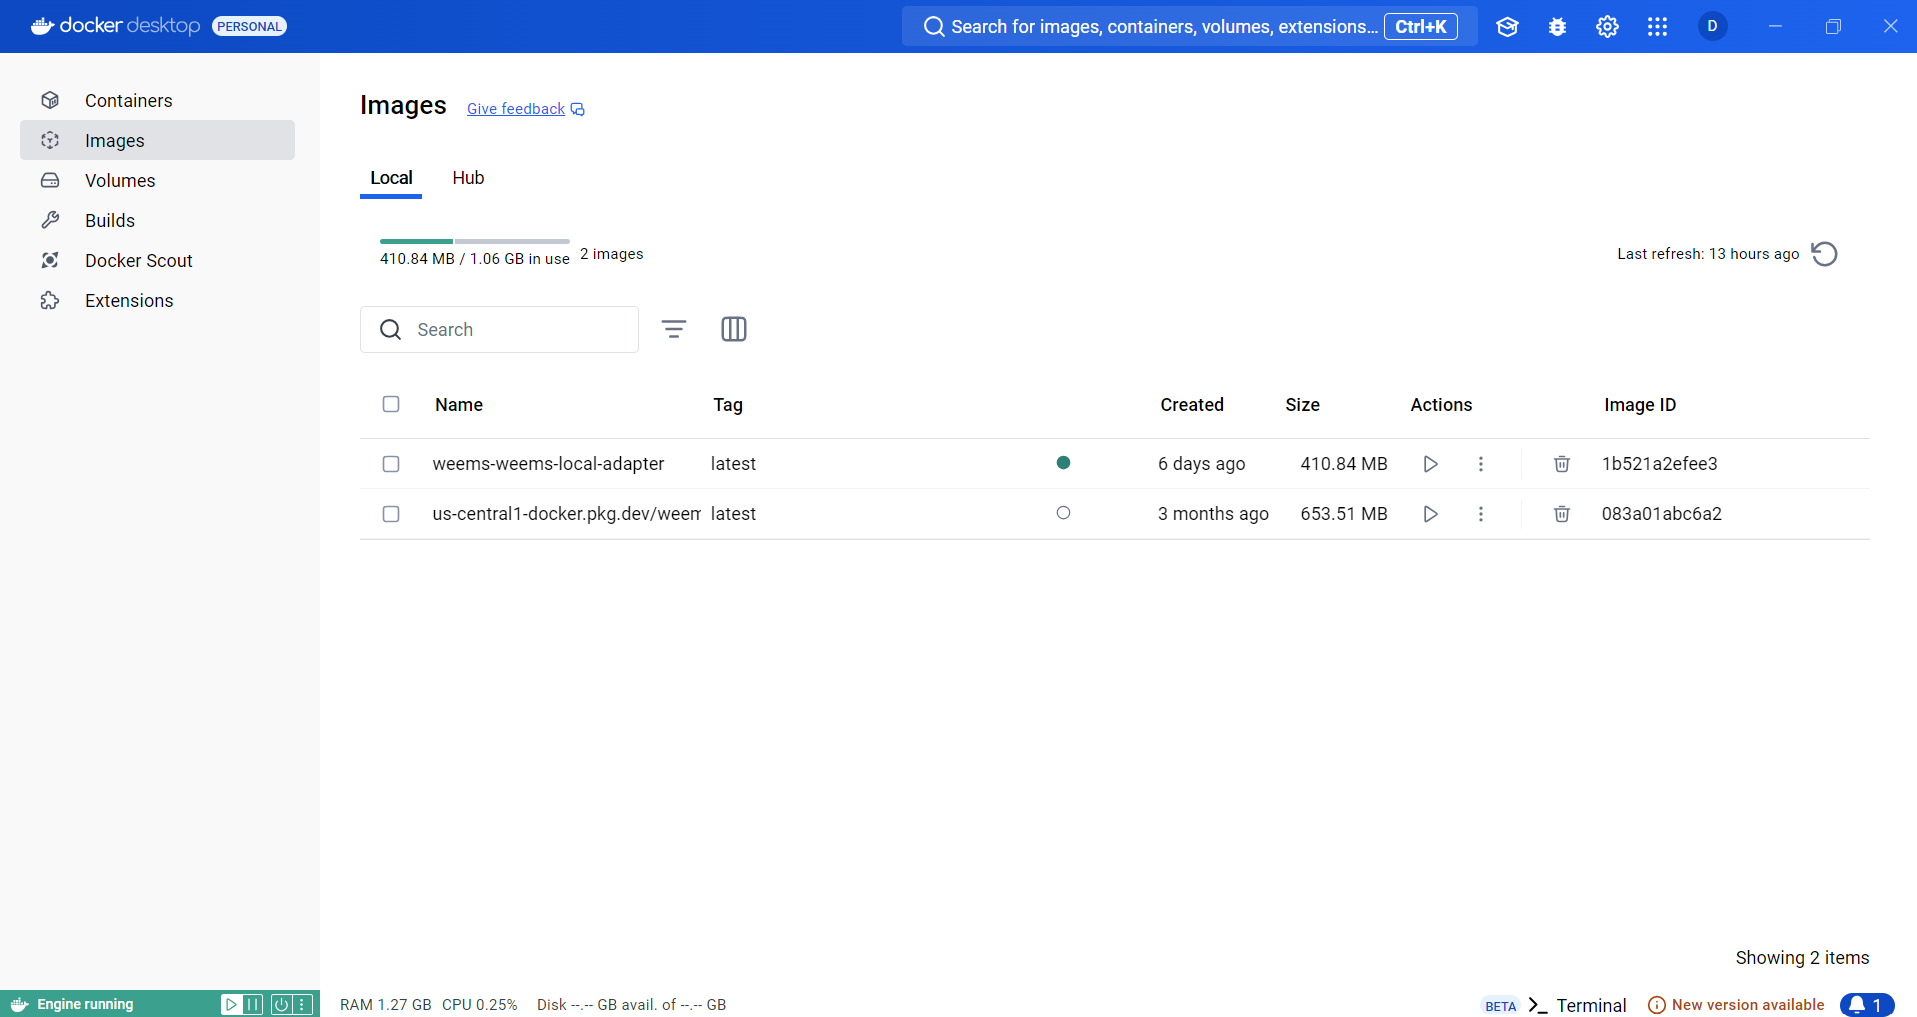Switch to the Hub tab
Image resolution: width=1917 pixels, height=1017 pixels.
coord(468,178)
